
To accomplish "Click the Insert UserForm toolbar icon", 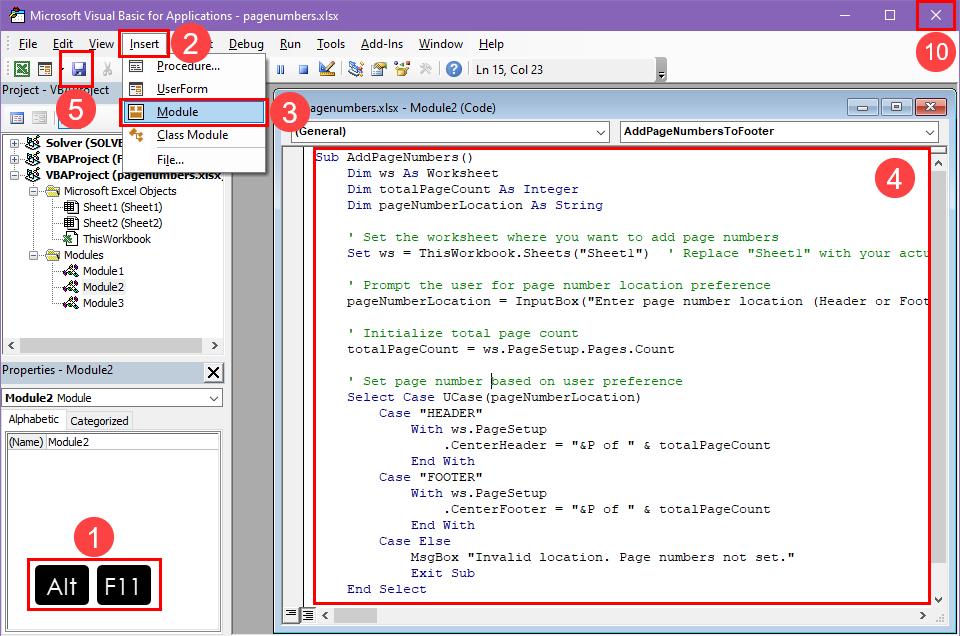I will click(45, 69).
